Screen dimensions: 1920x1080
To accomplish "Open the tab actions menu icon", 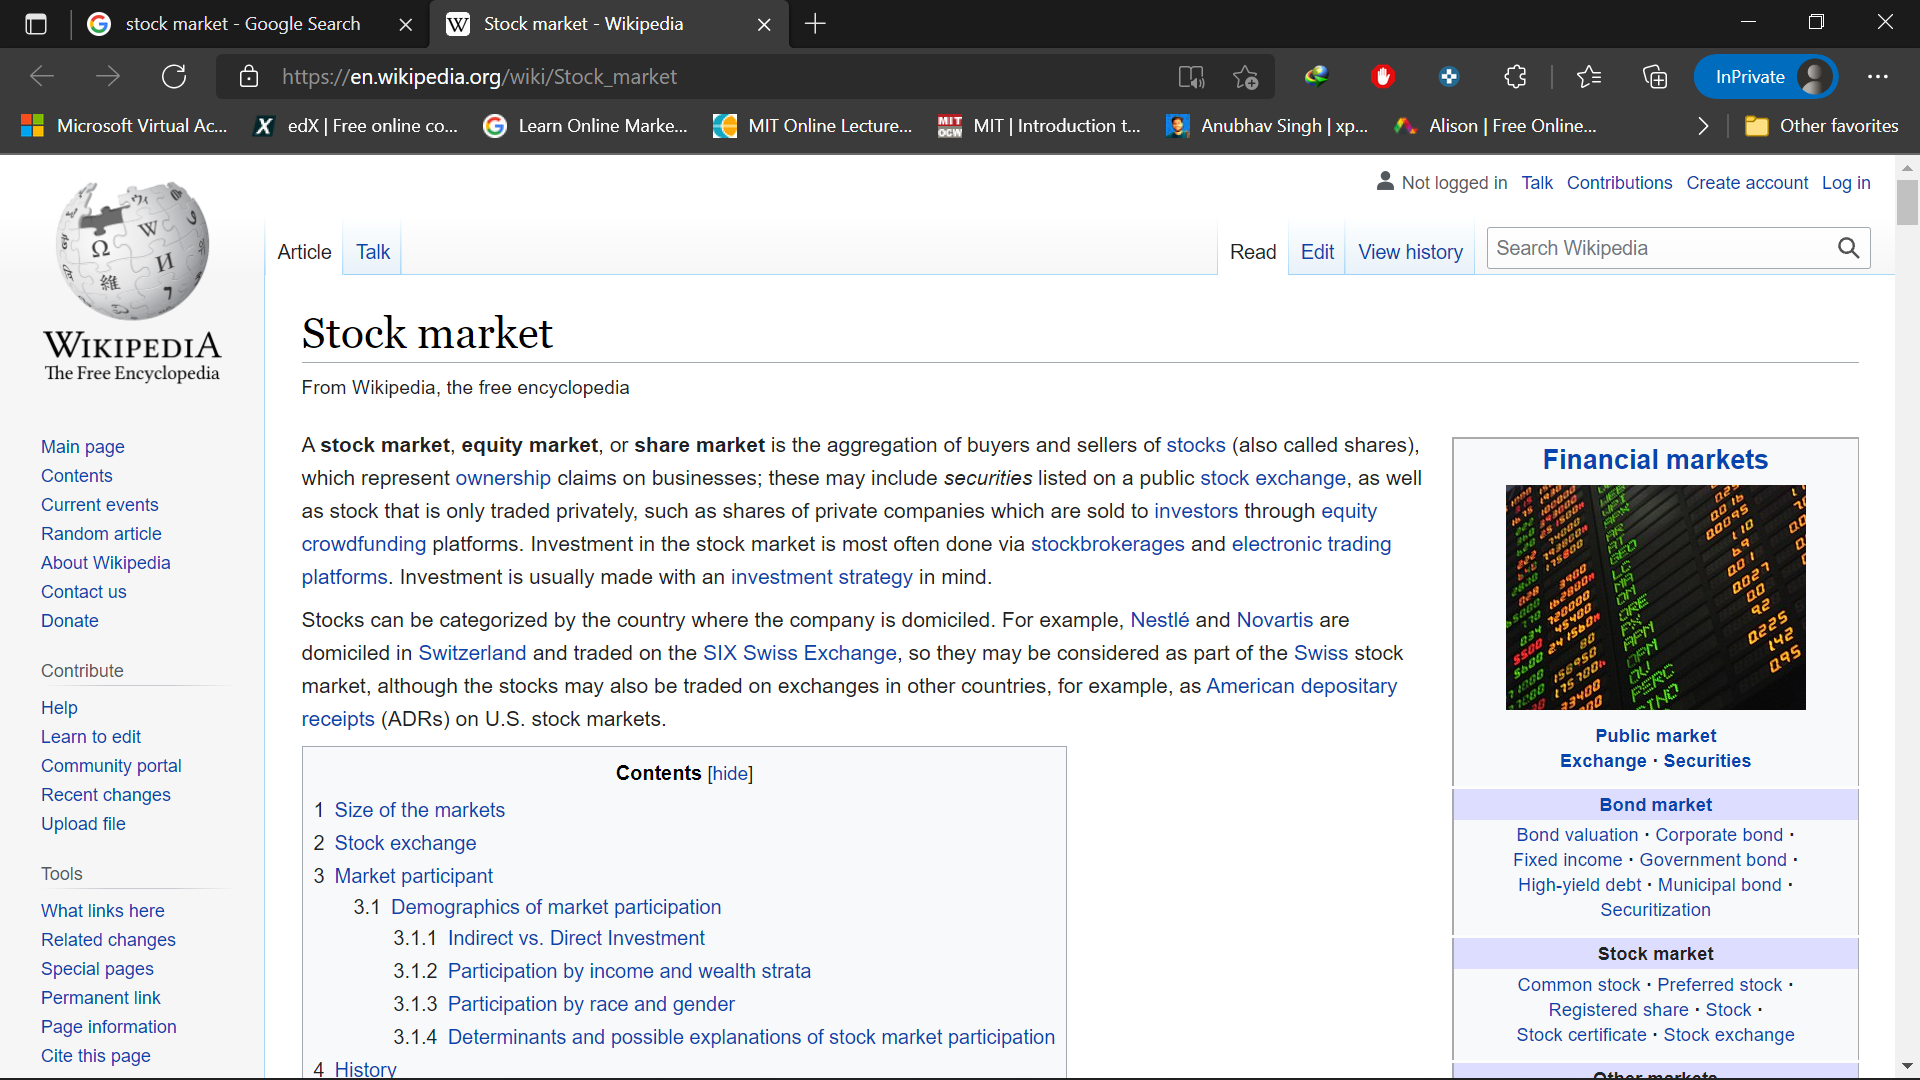I will tap(35, 24).
